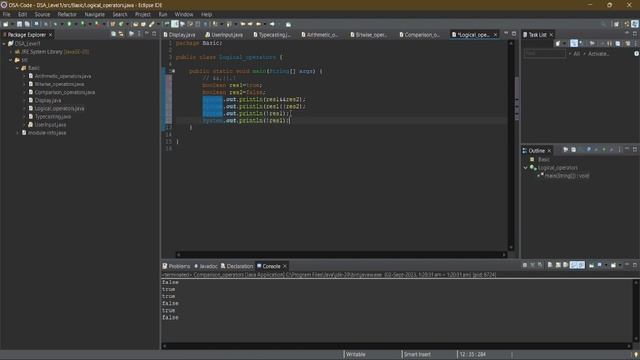Collapse Logical_operators class in Outline

526,168
